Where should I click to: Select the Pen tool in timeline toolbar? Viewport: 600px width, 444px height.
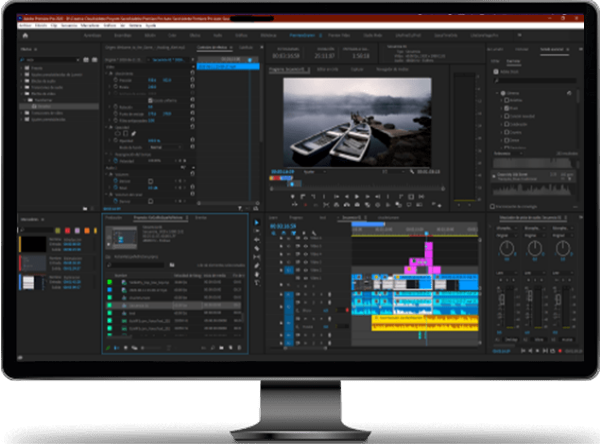[256, 265]
